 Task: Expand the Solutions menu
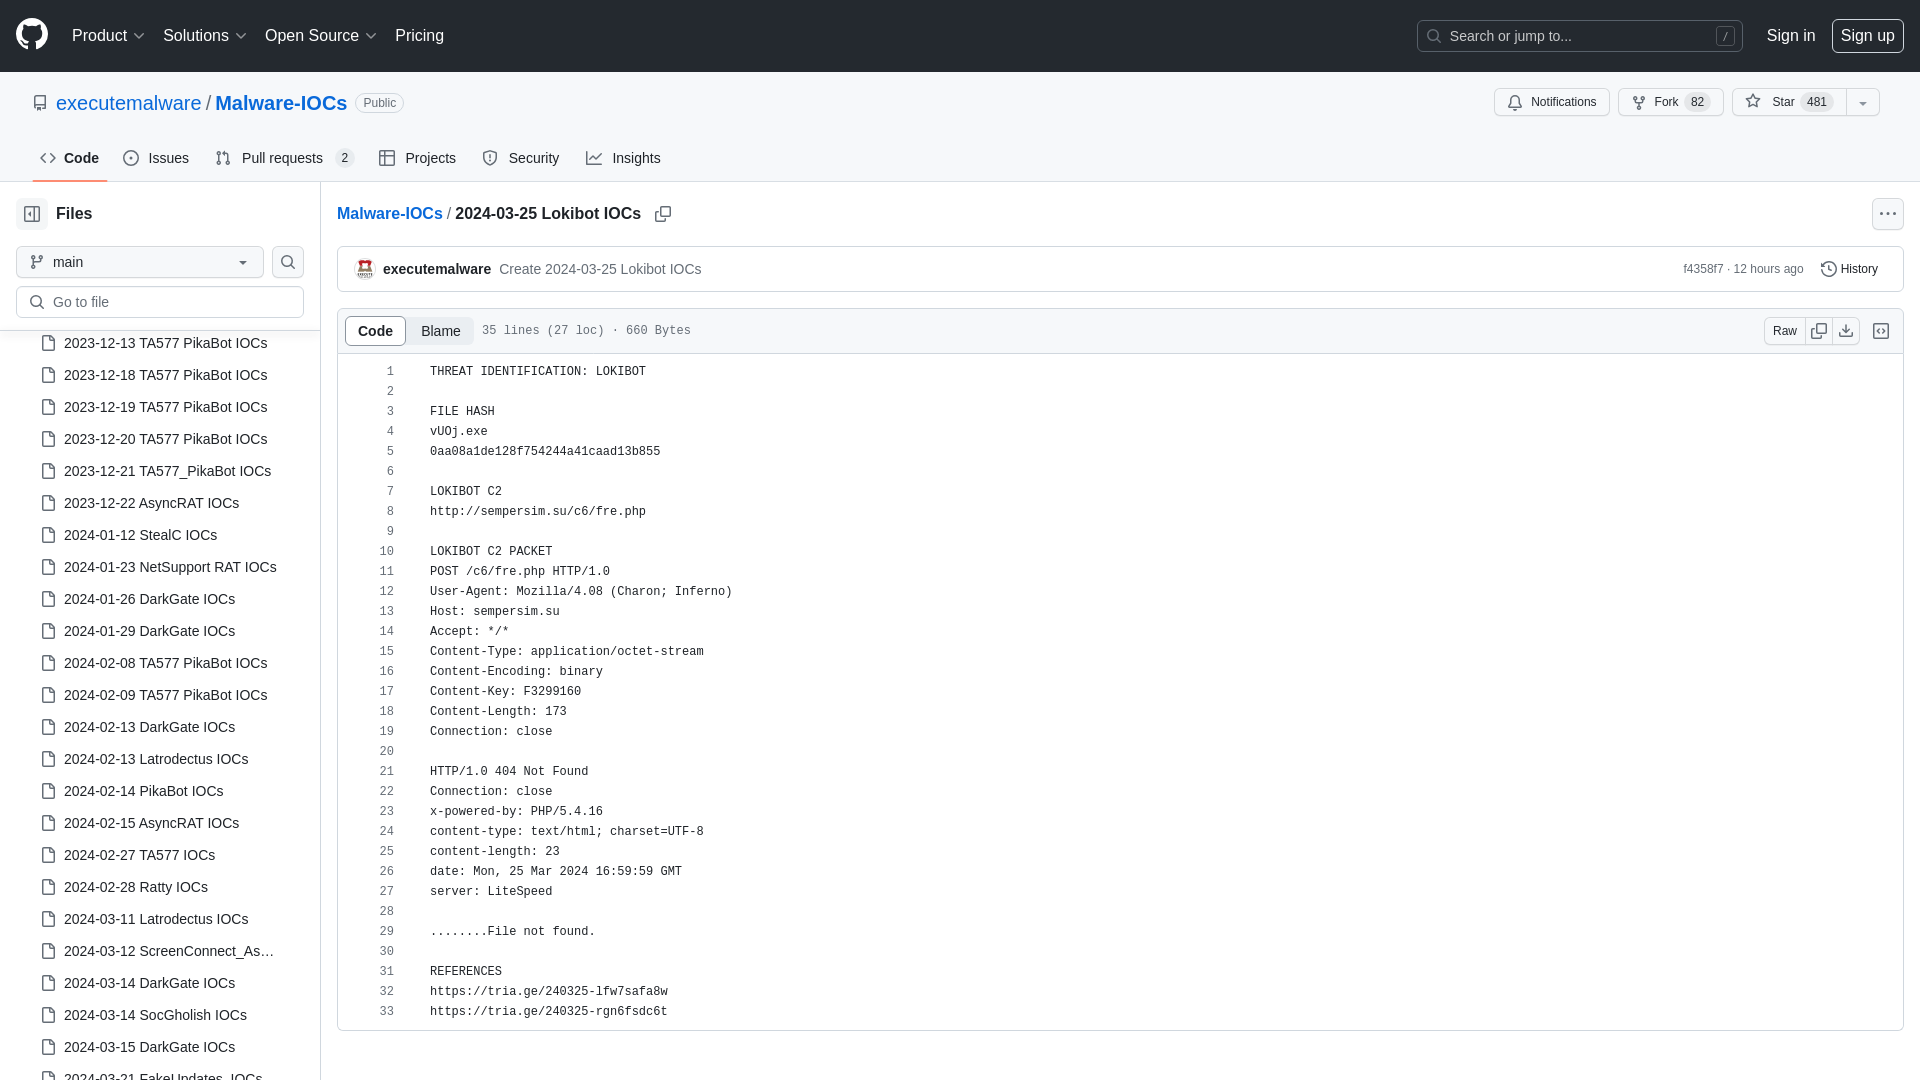coord(204,36)
